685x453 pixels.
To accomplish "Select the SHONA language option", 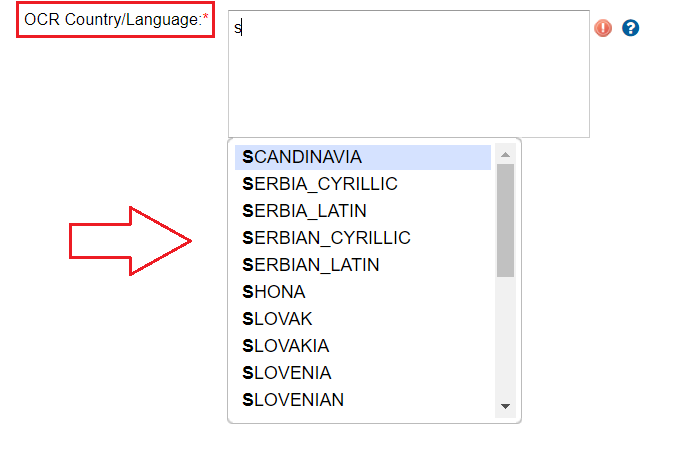I will (x=274, y=292).
